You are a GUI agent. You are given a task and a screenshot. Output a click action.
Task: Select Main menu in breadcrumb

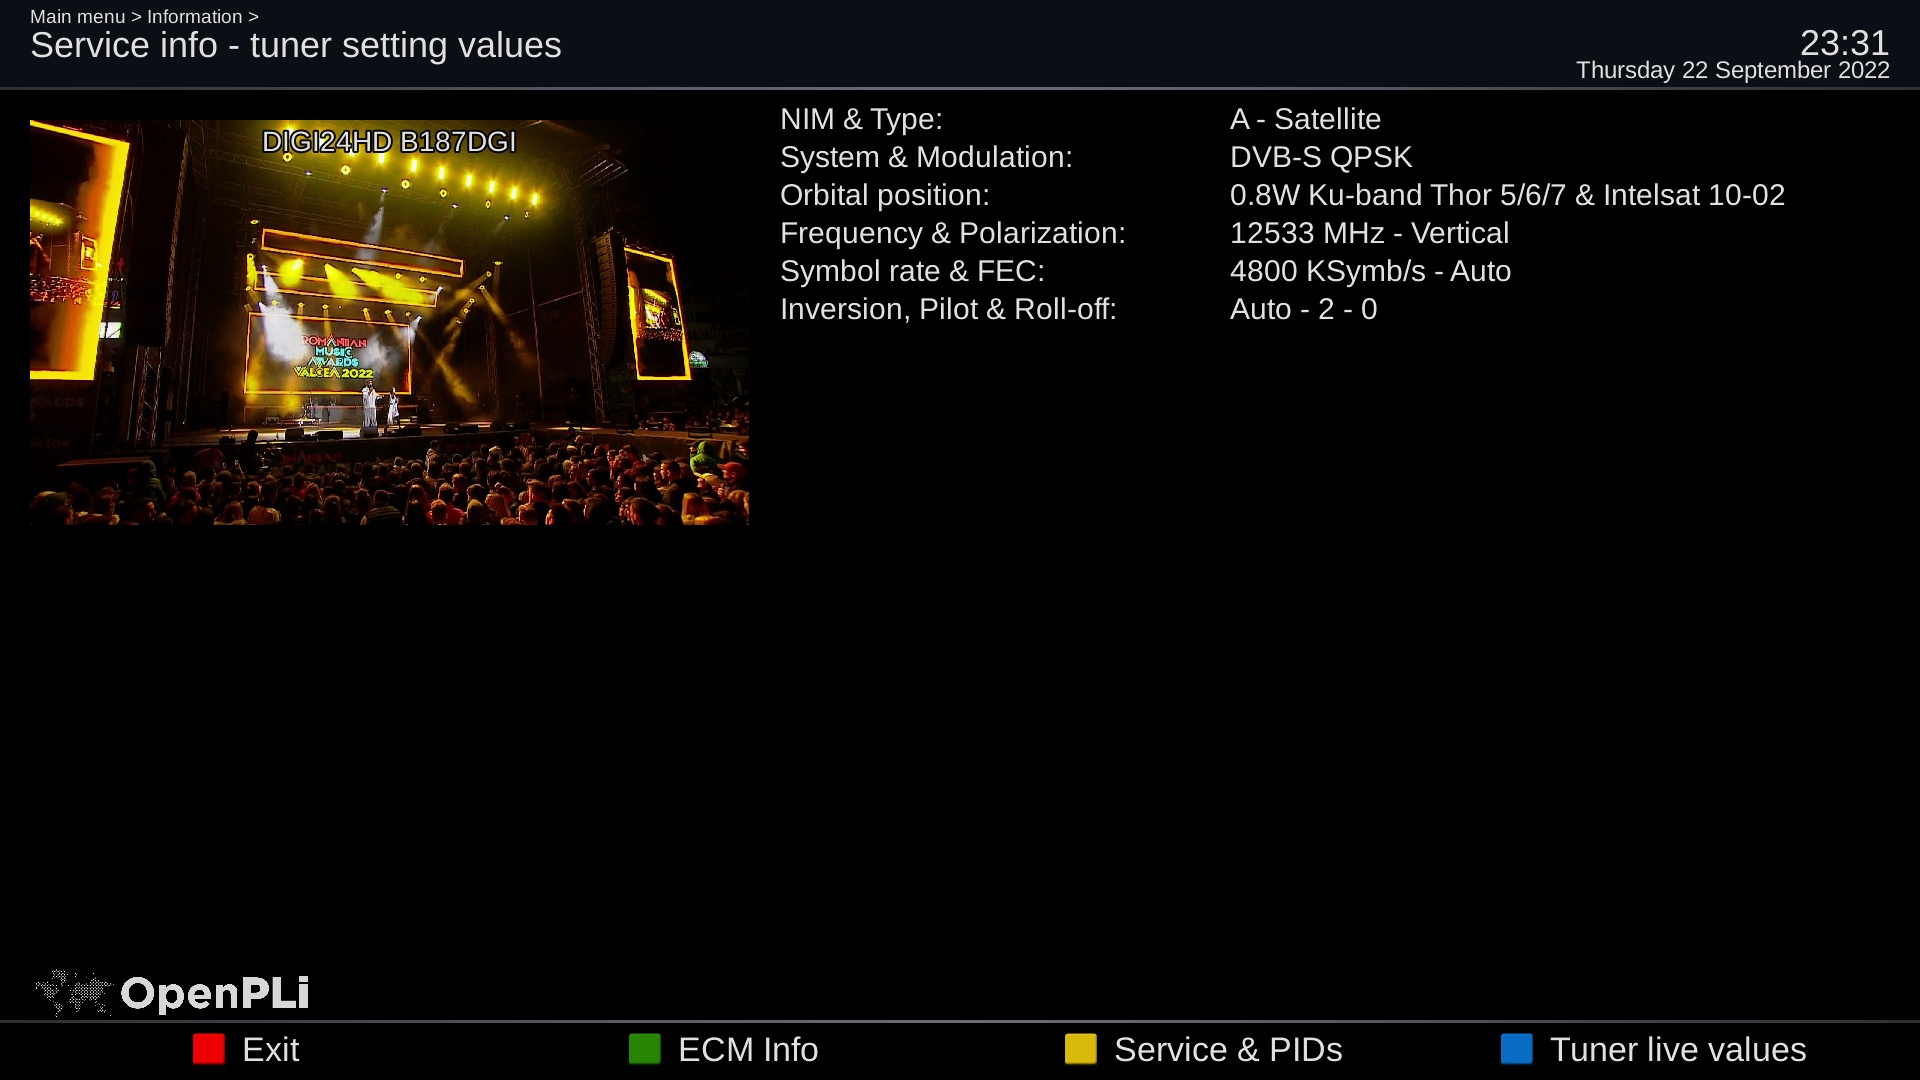(x=77, y=17)
